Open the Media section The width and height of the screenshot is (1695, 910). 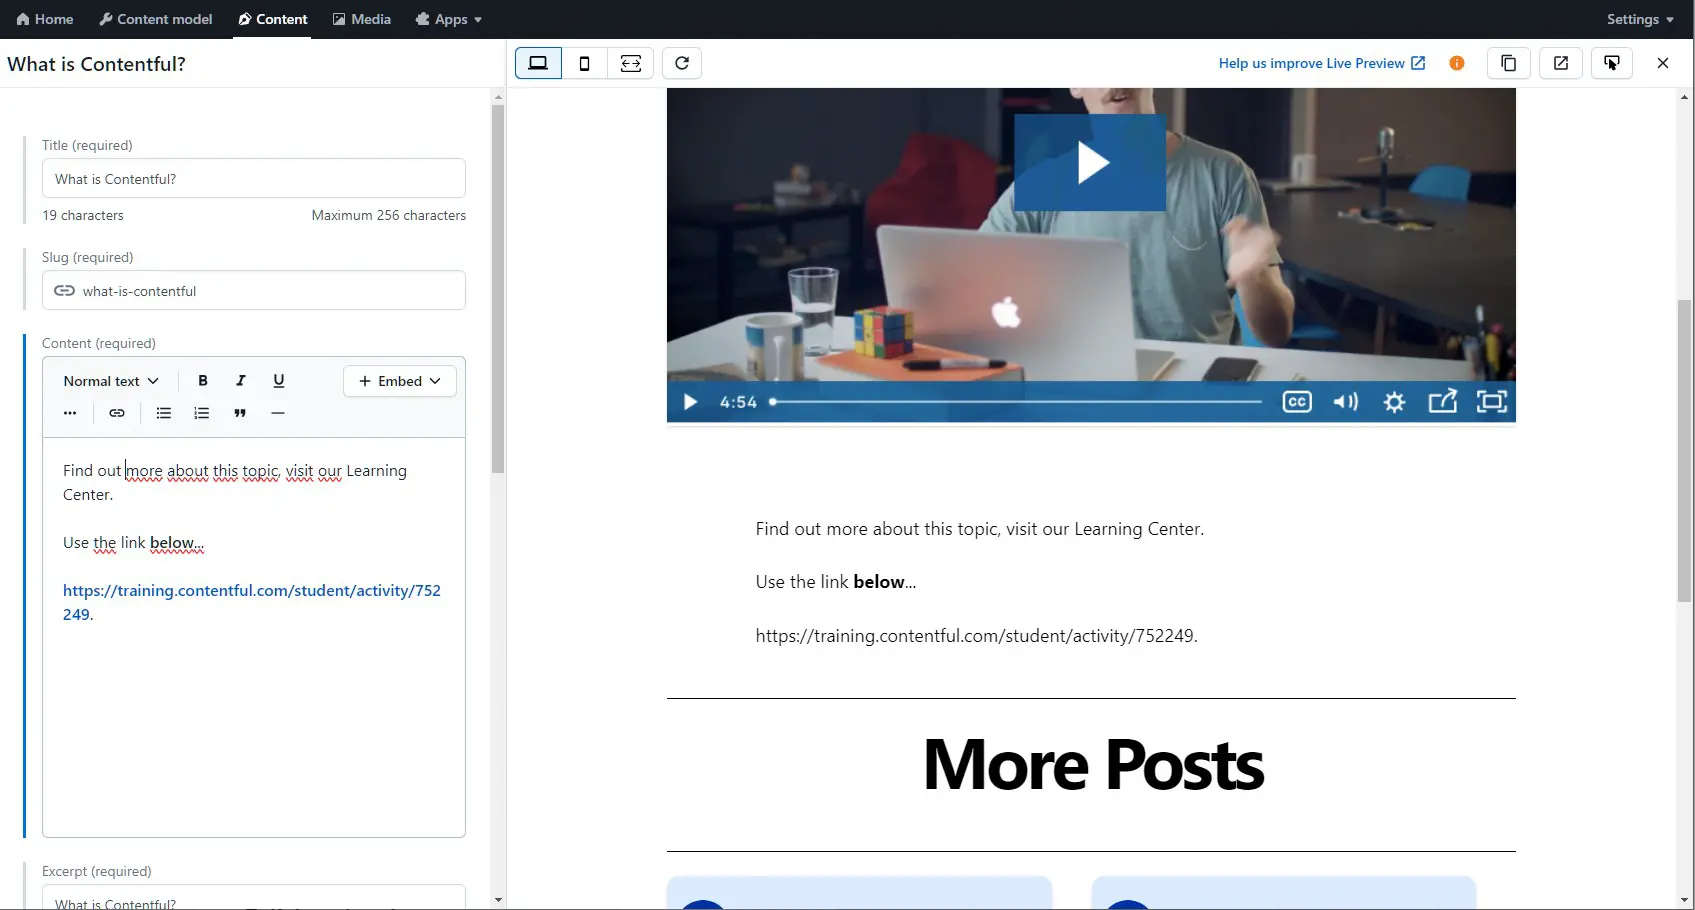362,19
